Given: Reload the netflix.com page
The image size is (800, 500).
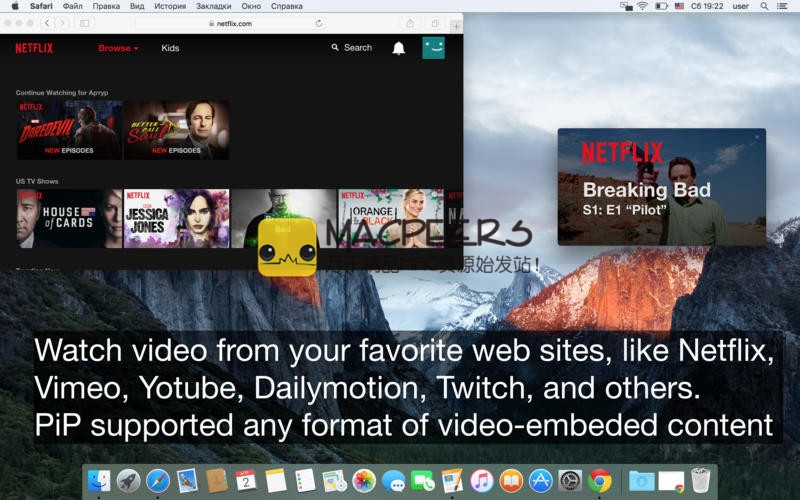Looking at the screenshot, I should click(x=319, y=23).
